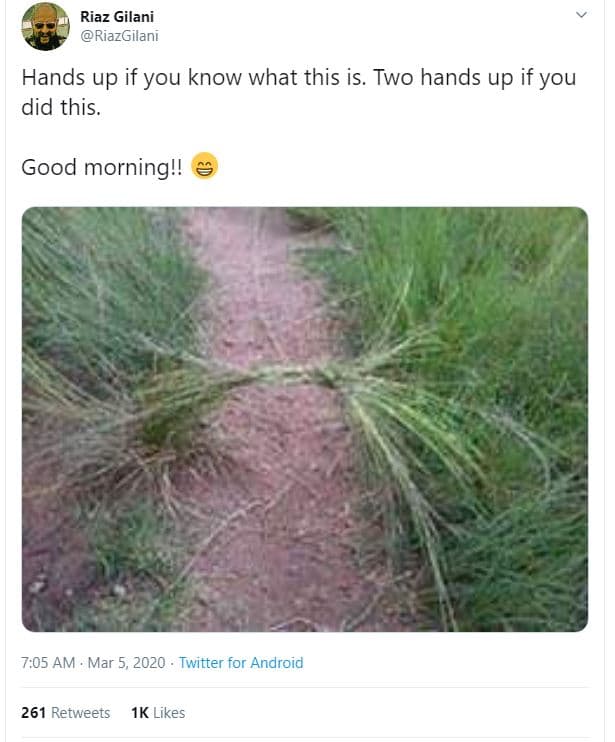Open the @RiazGilani handle link
Image resolution: width=615 pixels, height=742 pixels.
click(x=119, y=36)
